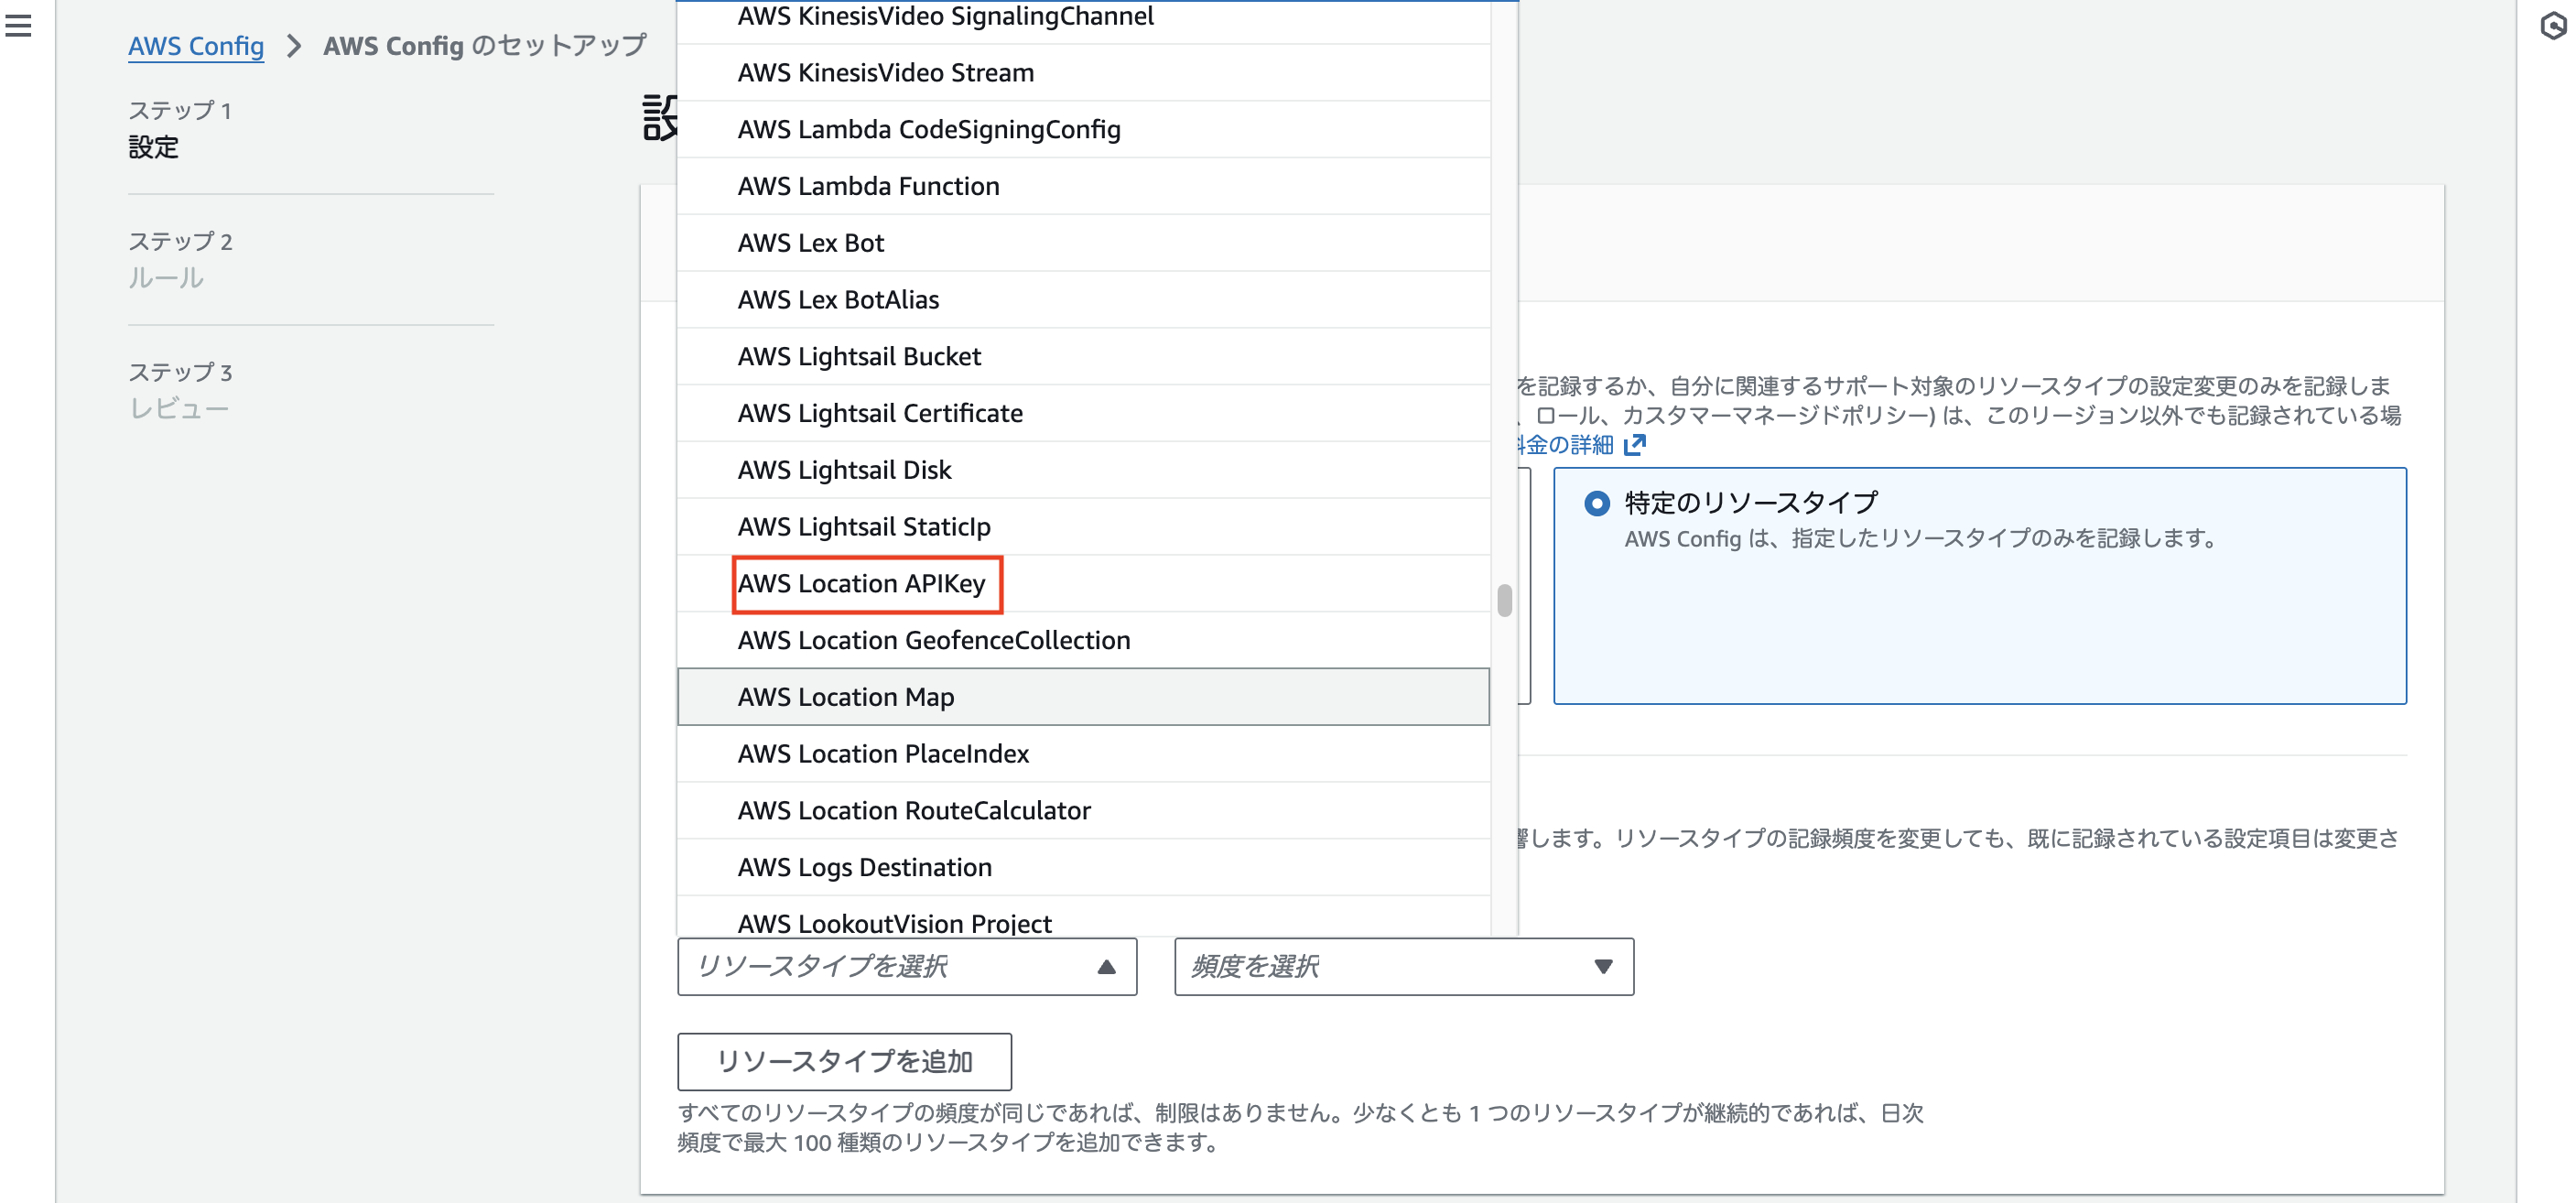This screenshot has width=2576, height=1203.
Task: Expand the resource type list arrow
Action: (1106, 966)
